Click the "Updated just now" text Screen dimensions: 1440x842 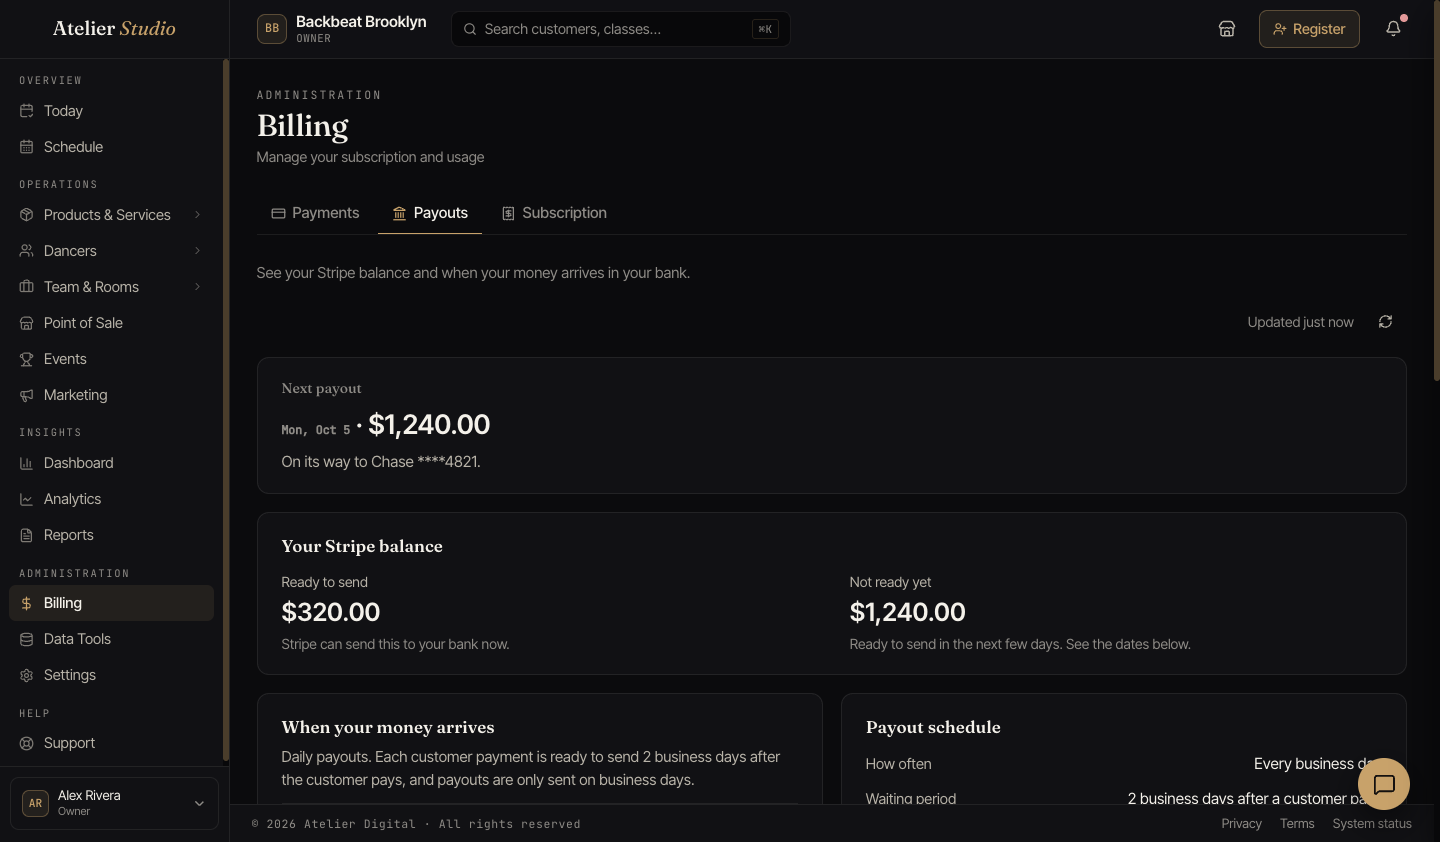1300,322
